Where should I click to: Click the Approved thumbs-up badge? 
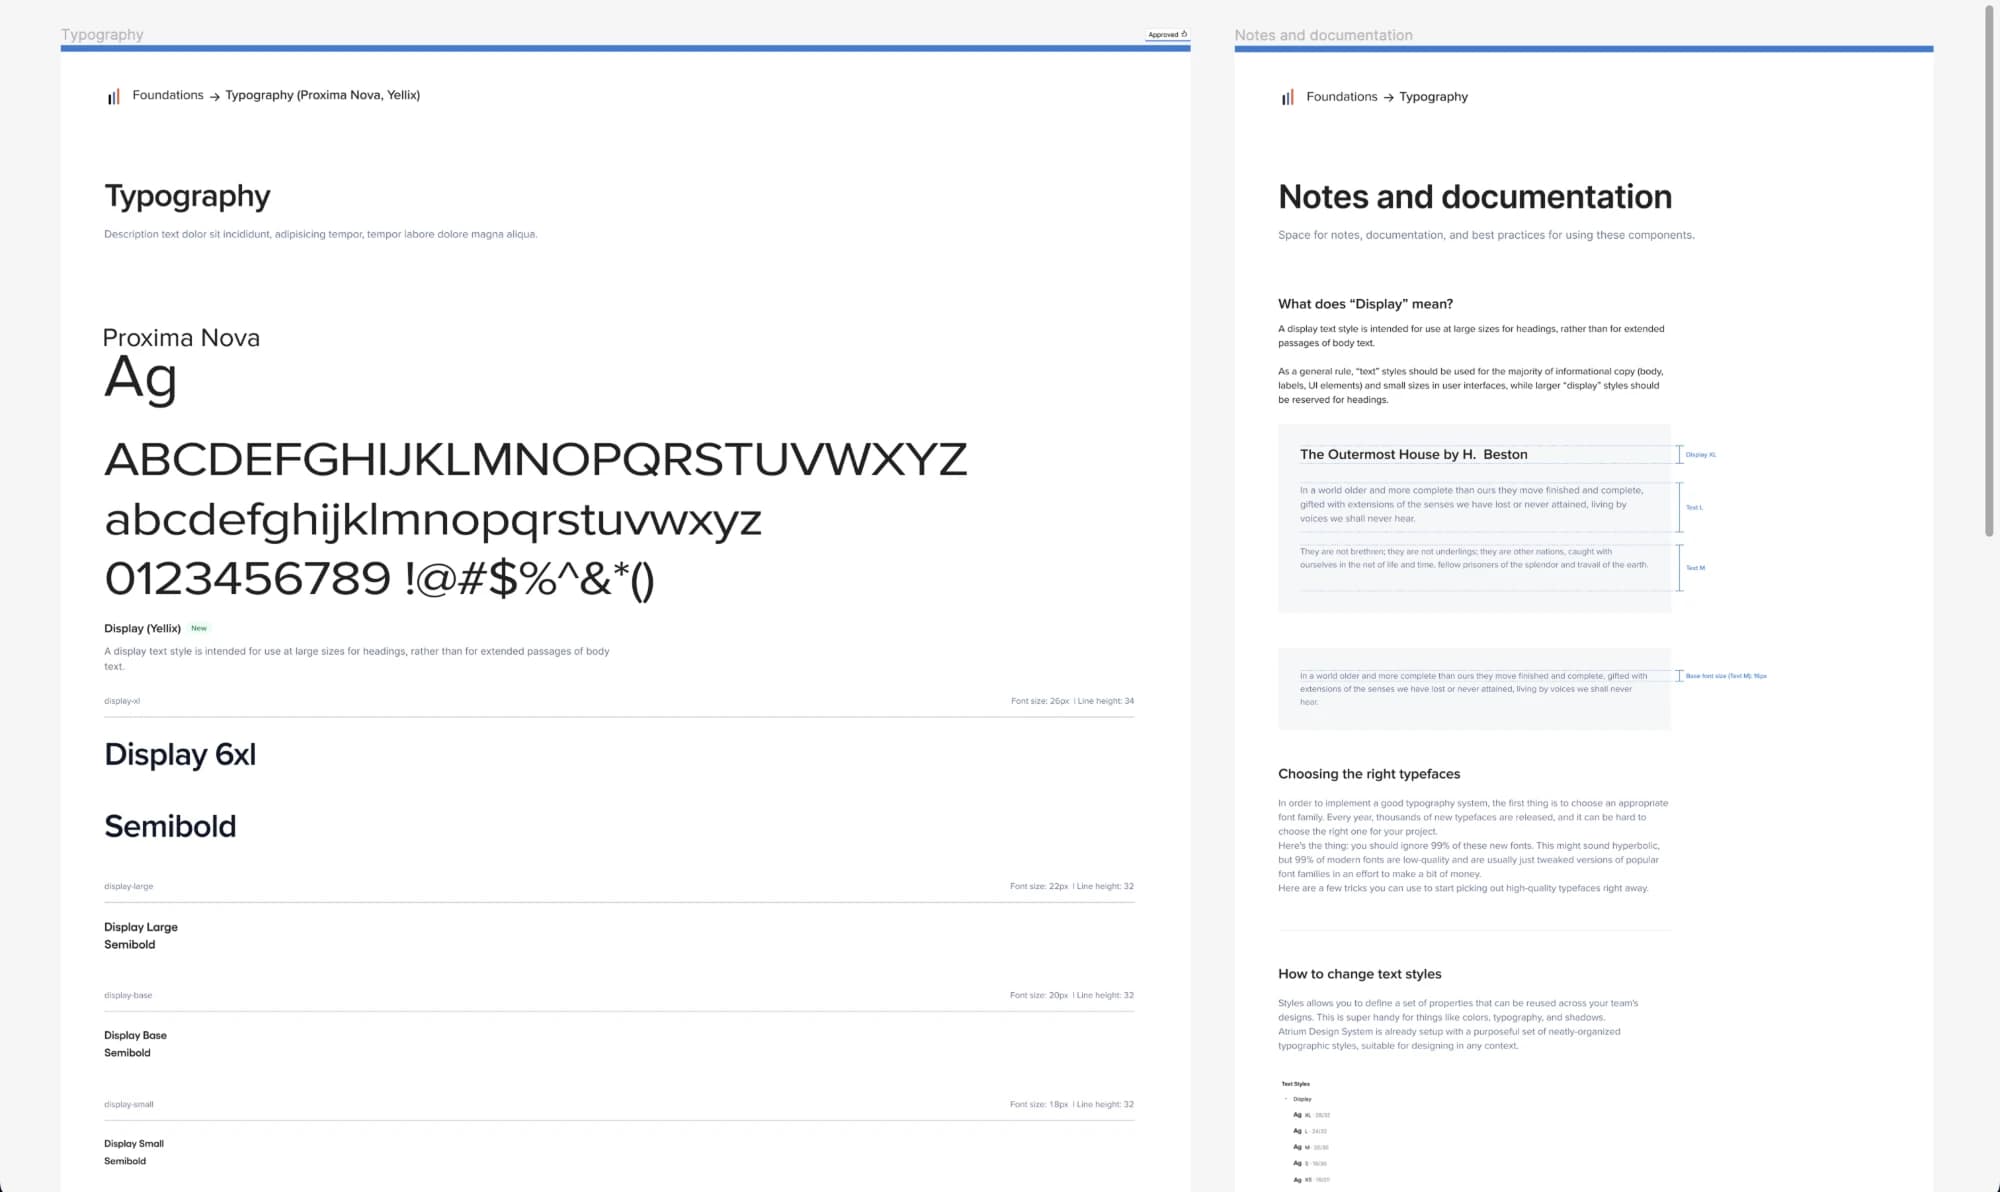pos(1167,34)
